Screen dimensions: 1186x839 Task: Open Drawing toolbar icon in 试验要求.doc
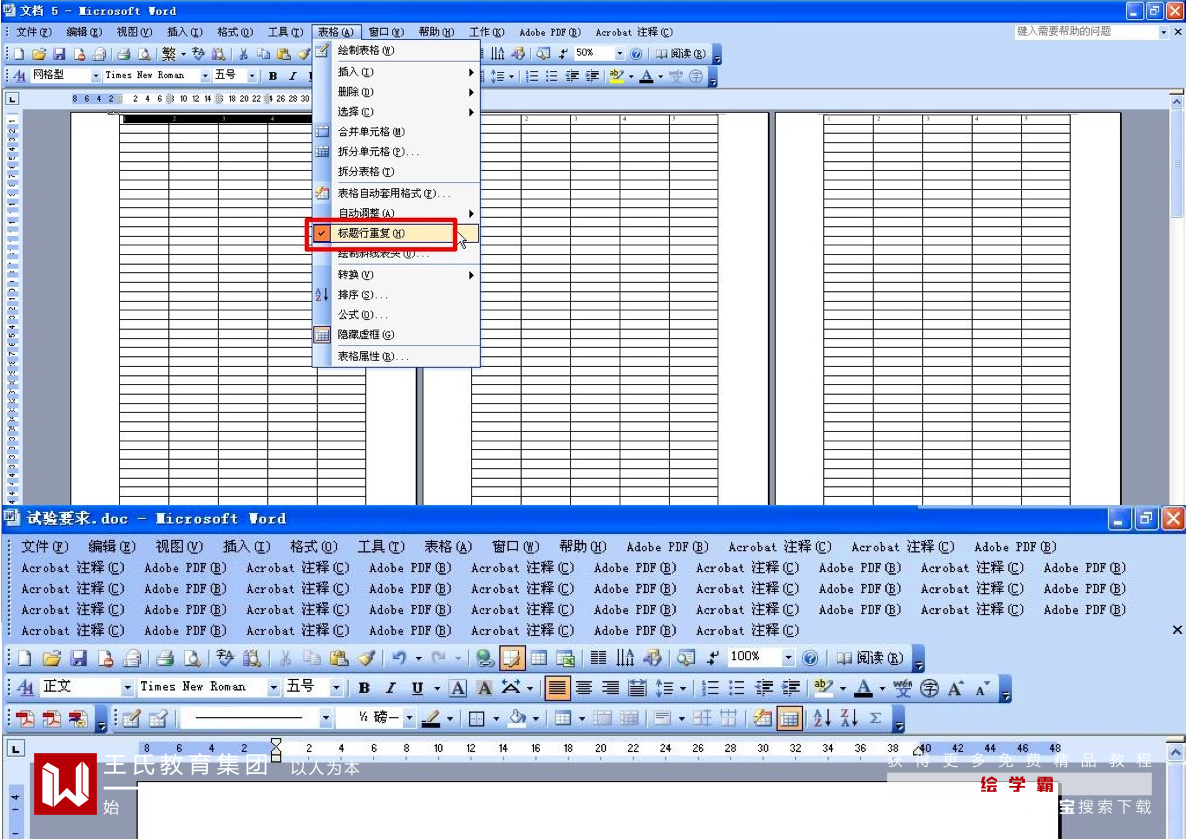[x=652, y=658]
